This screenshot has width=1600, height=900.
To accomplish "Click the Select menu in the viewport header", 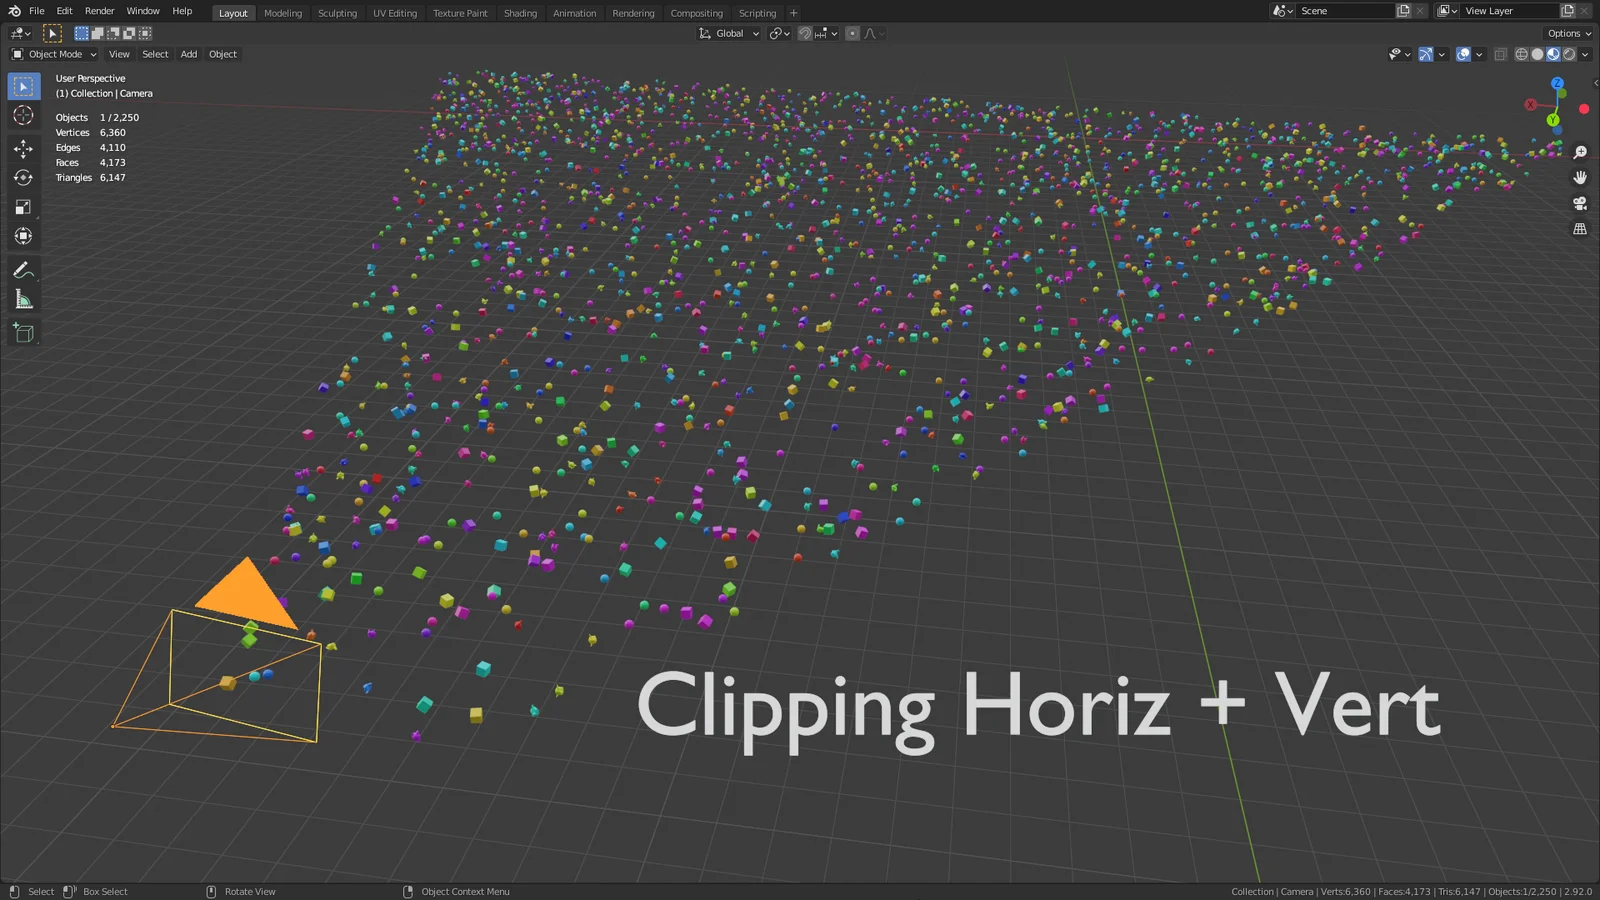I will click(x=155, y=54).
